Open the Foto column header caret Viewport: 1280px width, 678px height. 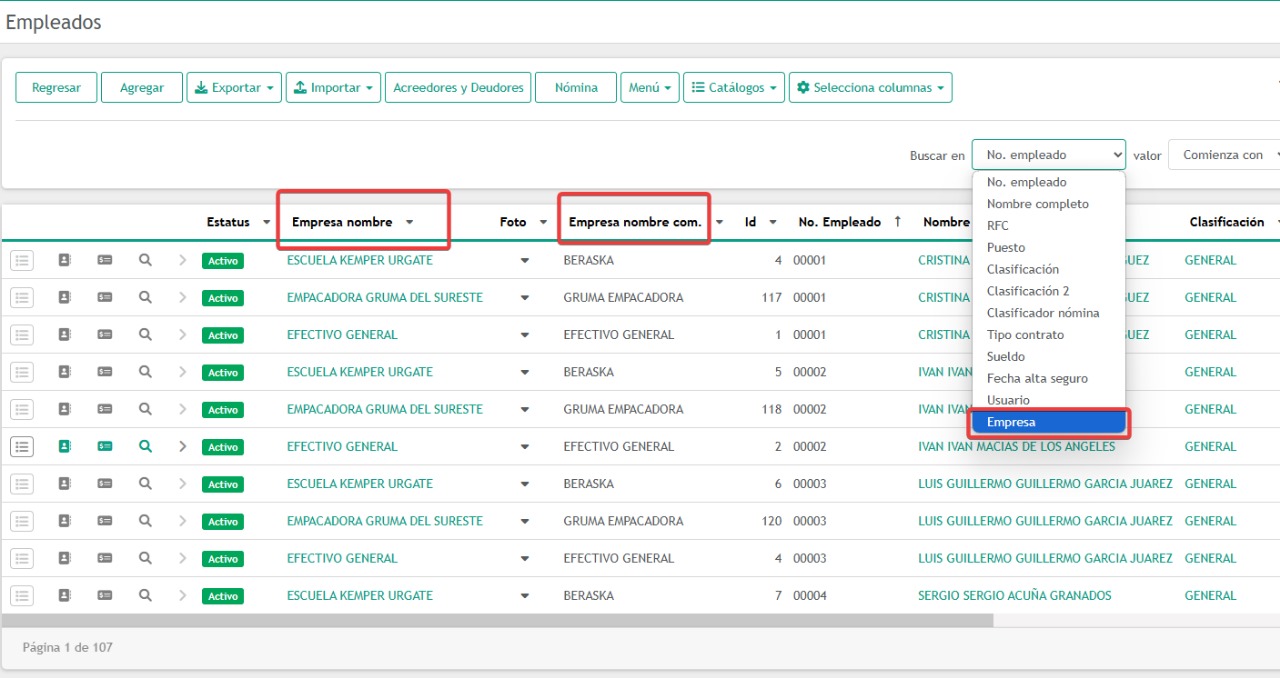click(543, 222)
